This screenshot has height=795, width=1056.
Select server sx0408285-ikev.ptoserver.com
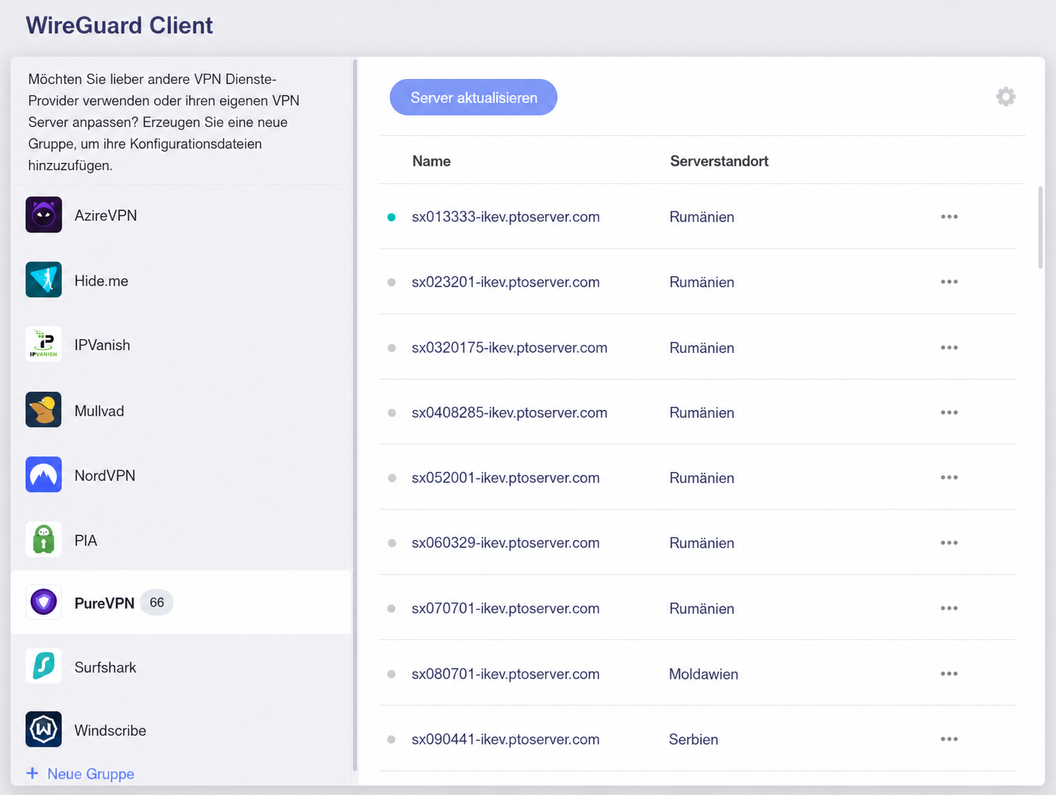(509, 412)
